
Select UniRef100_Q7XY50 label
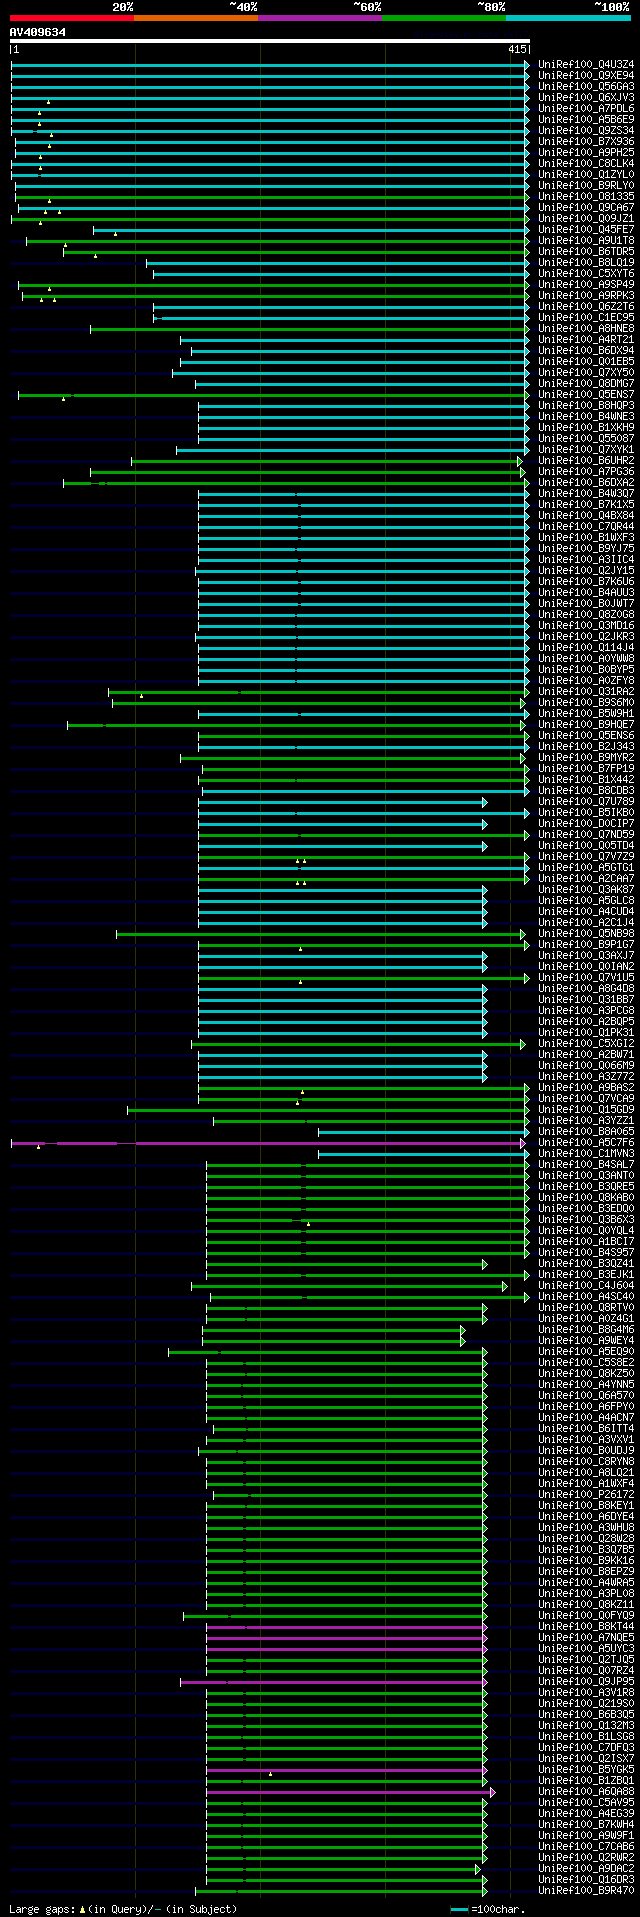(586, 373)
